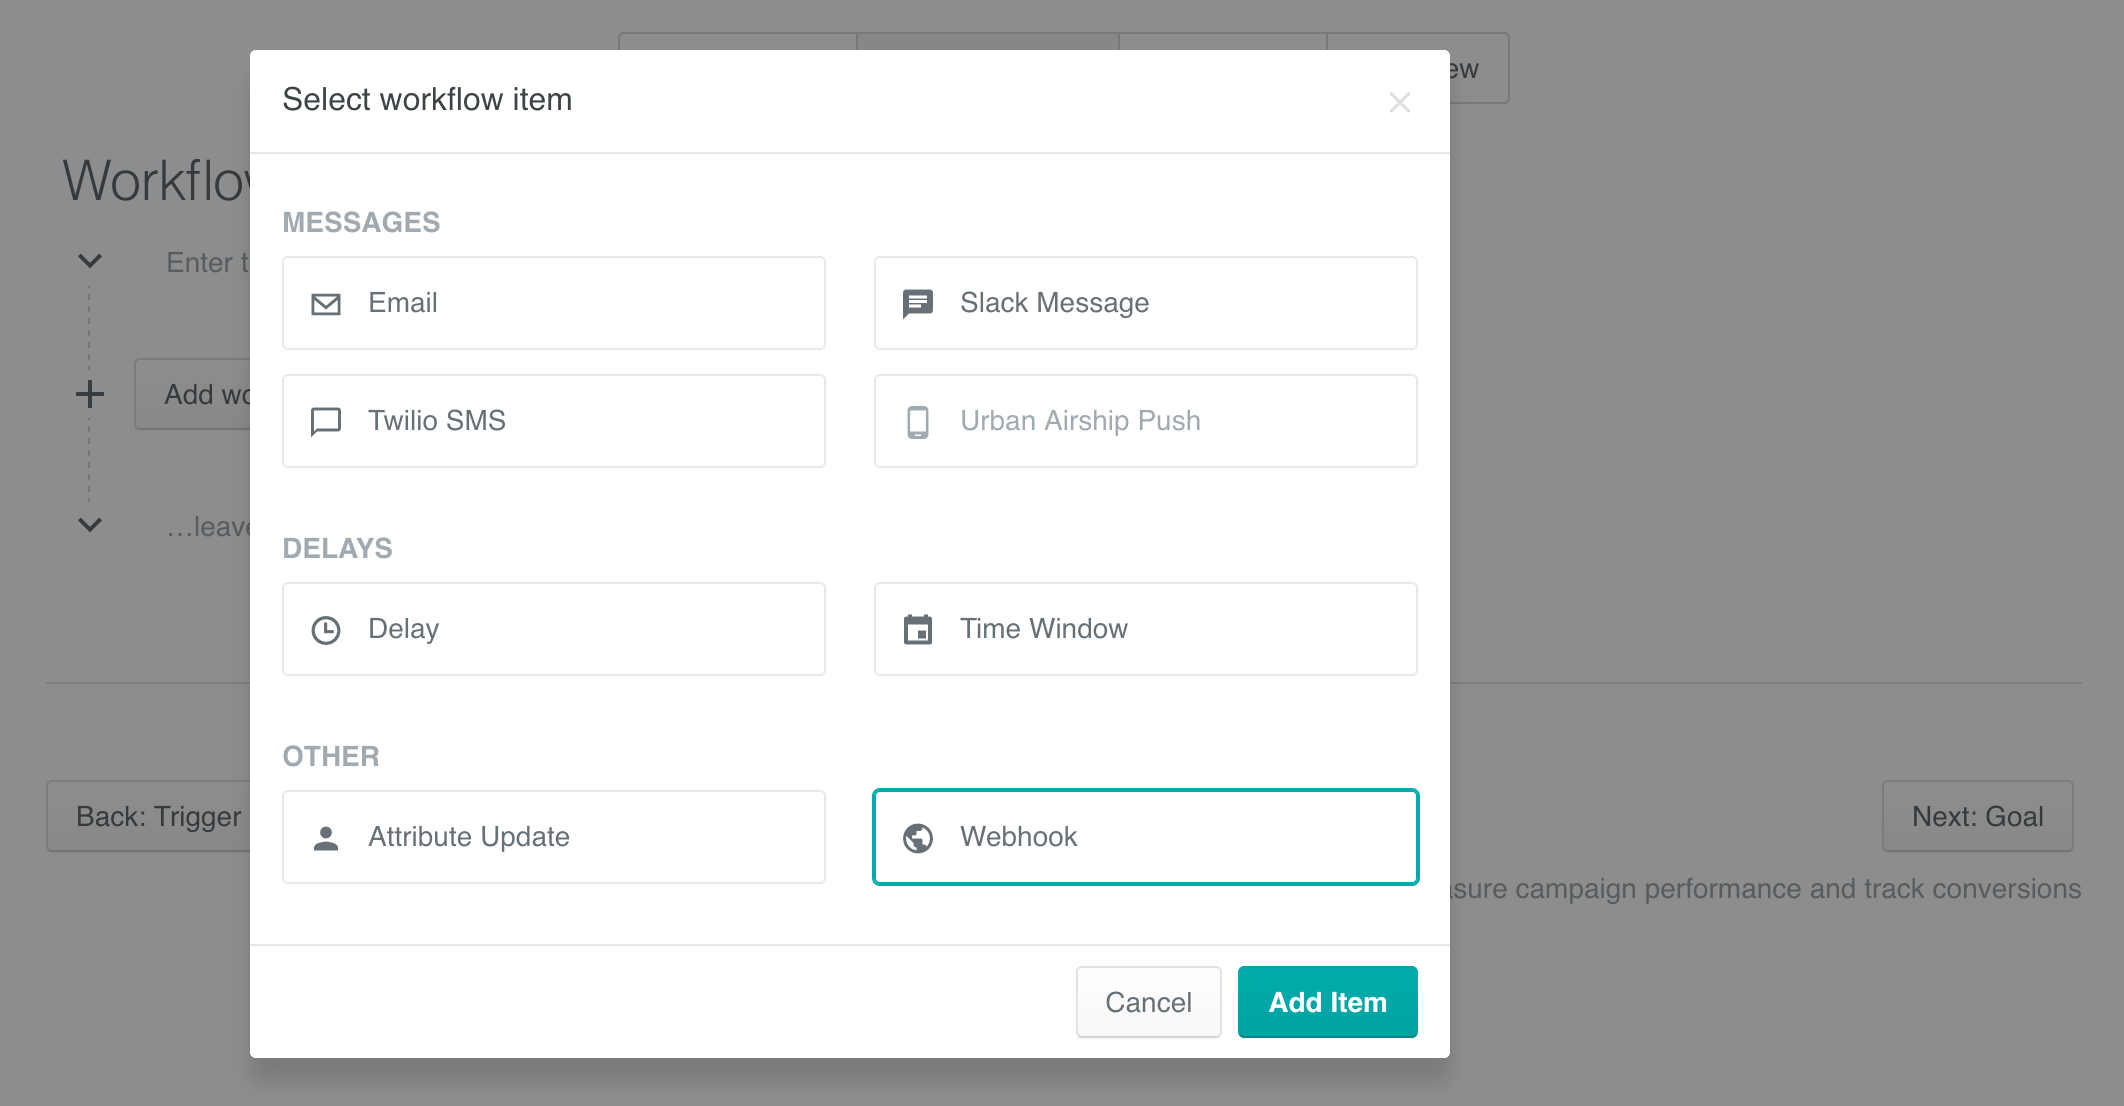The width and height of the screenshot is (2124, 1106).
Task: Click the Webhook globe icon
Action: [x=917, y=837]
